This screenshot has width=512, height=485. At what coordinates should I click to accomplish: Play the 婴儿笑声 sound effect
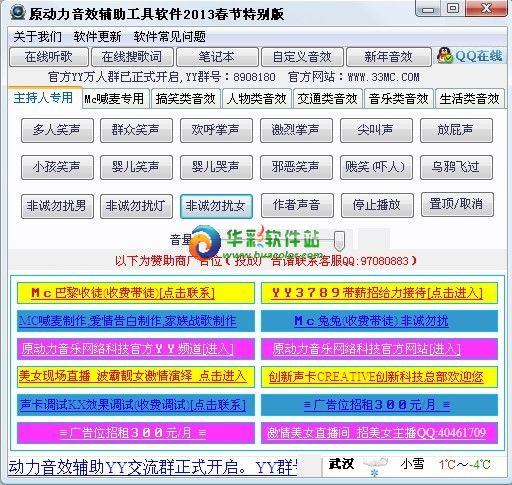[x=136, y=167]
